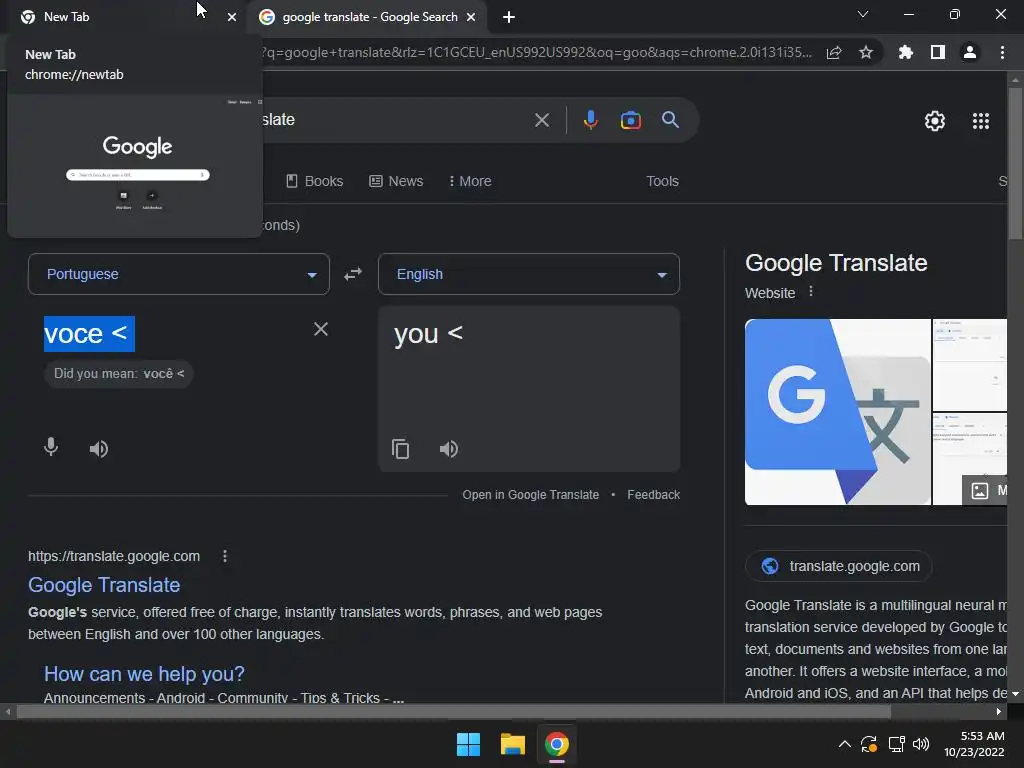Screen dimensions: 1024x768
Task: Visit translate.google.com from the knowledge panel
Action: (839, 566)
